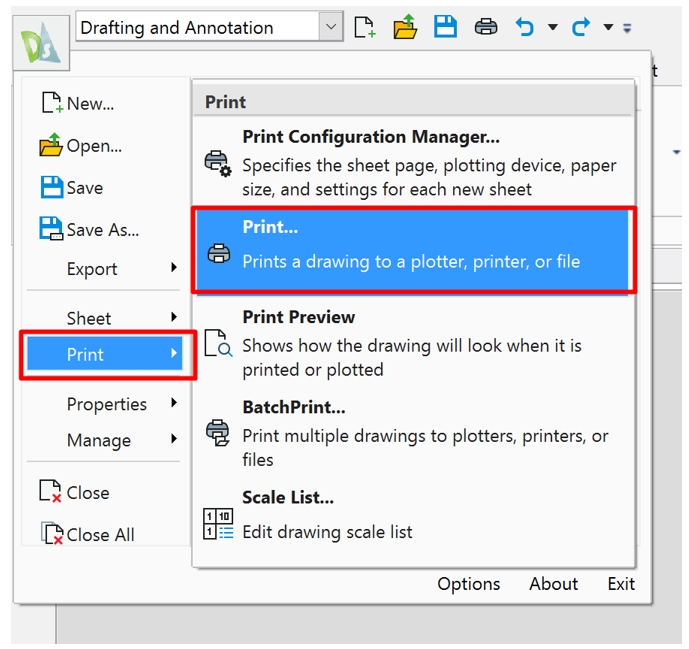This screenshot has width=689, height=649.
Task: Click the Redo arrow icon
Action: point(581,27)
